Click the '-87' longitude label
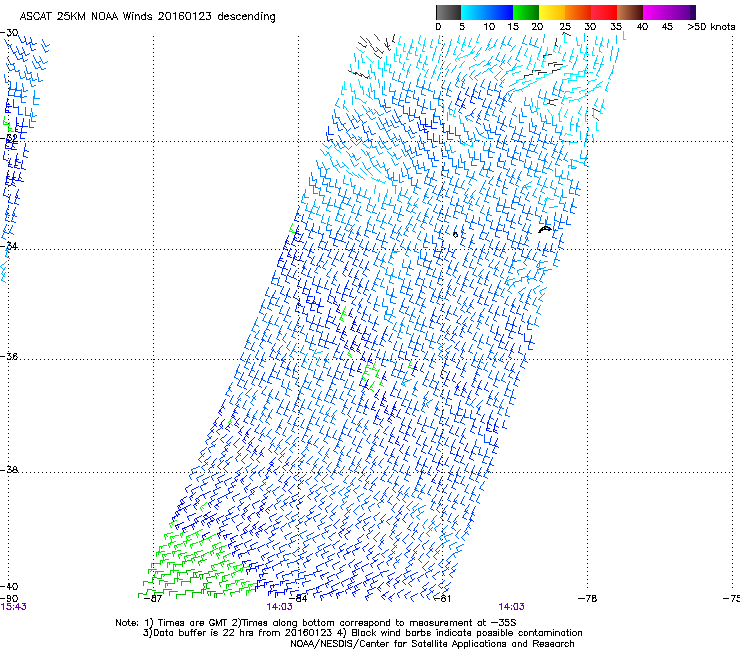Screen dimensions: 740x650 click(152, 599)
